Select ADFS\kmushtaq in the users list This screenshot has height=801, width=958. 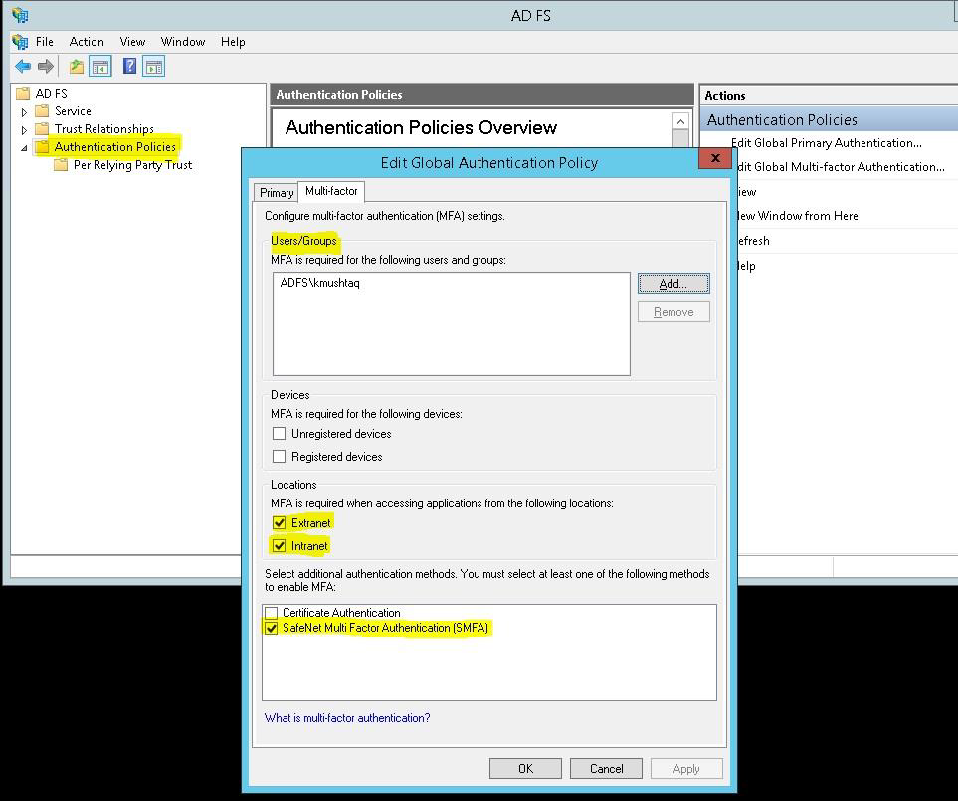[x=322, y=283]
